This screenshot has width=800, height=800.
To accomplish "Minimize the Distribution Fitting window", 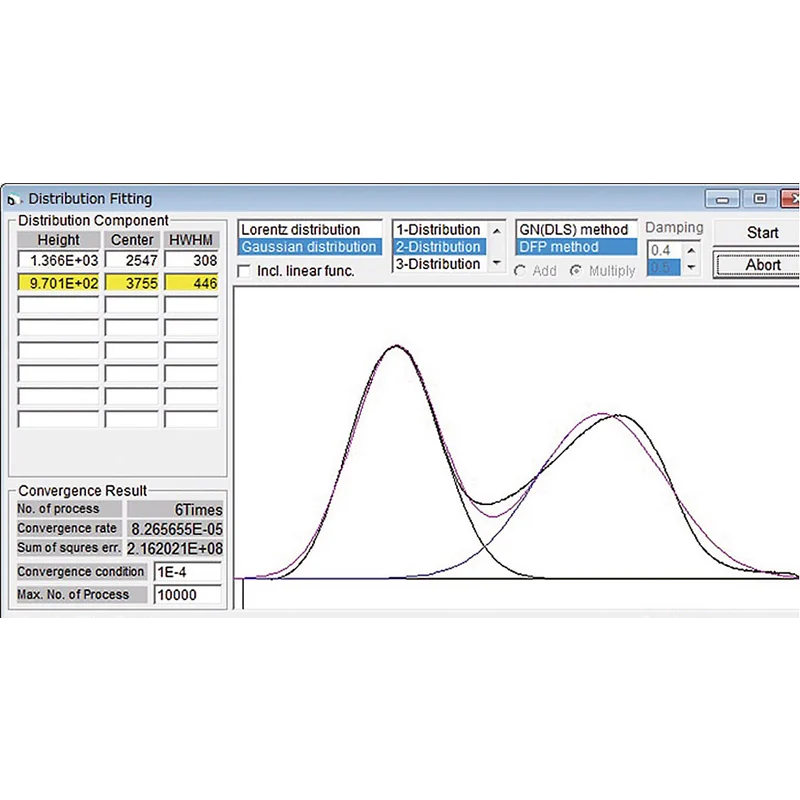I will (x=722, y=199).
